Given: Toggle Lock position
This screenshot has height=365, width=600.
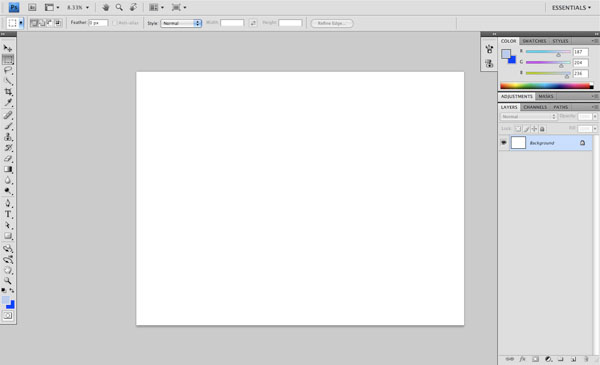Looking at the screenshot, I should coord(534,129).
